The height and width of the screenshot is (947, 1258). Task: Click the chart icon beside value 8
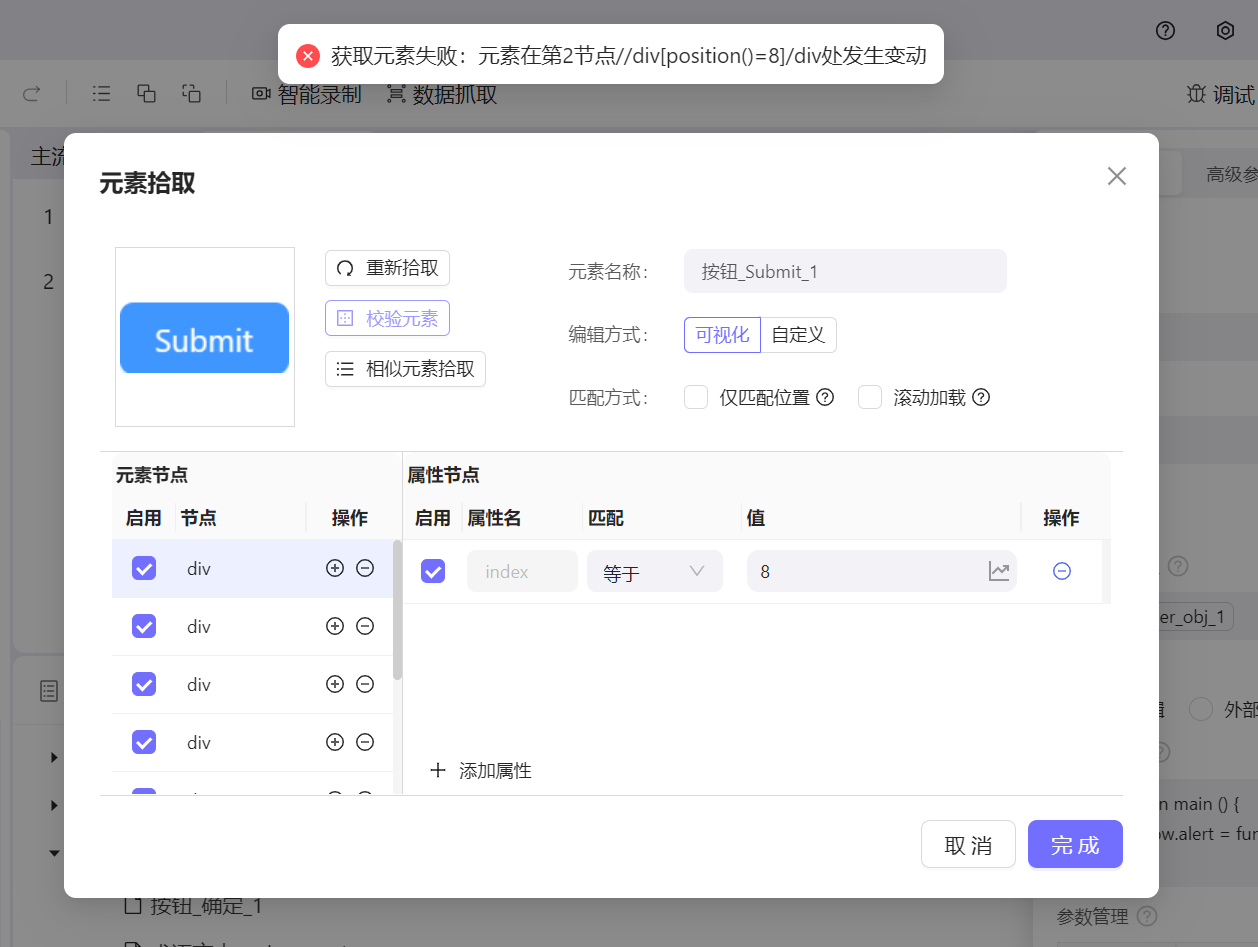coord(1000,570)
